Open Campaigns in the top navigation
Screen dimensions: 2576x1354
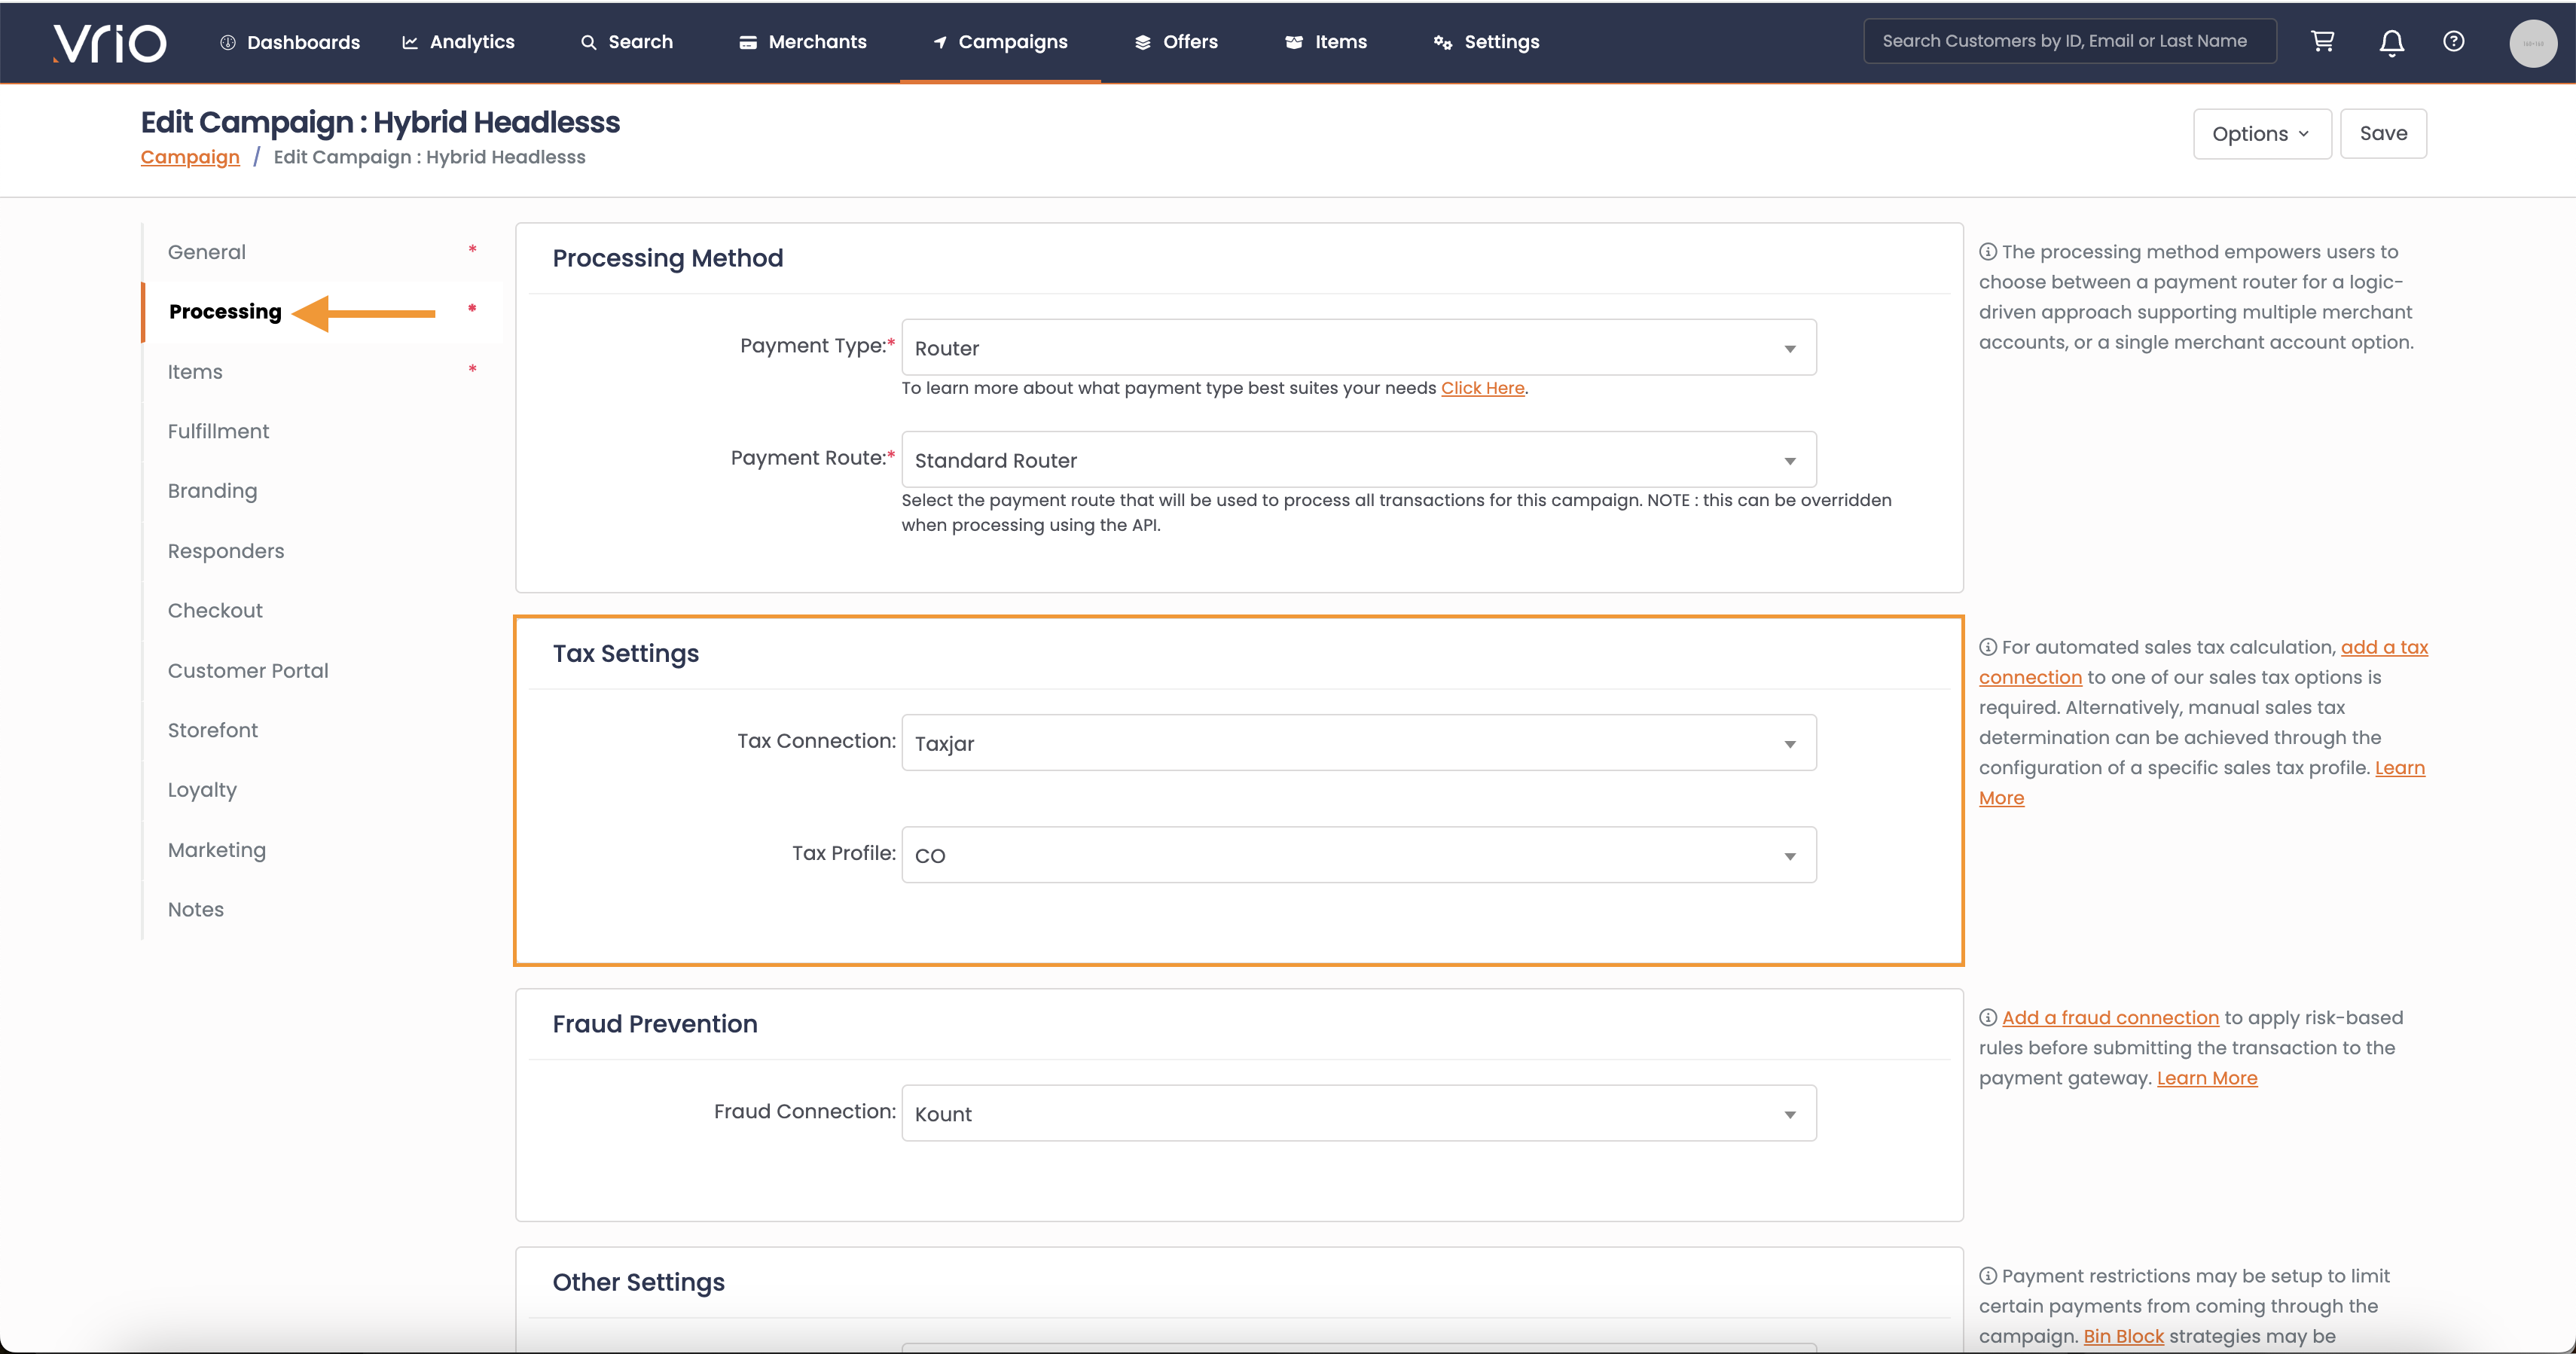point(1000,42)
